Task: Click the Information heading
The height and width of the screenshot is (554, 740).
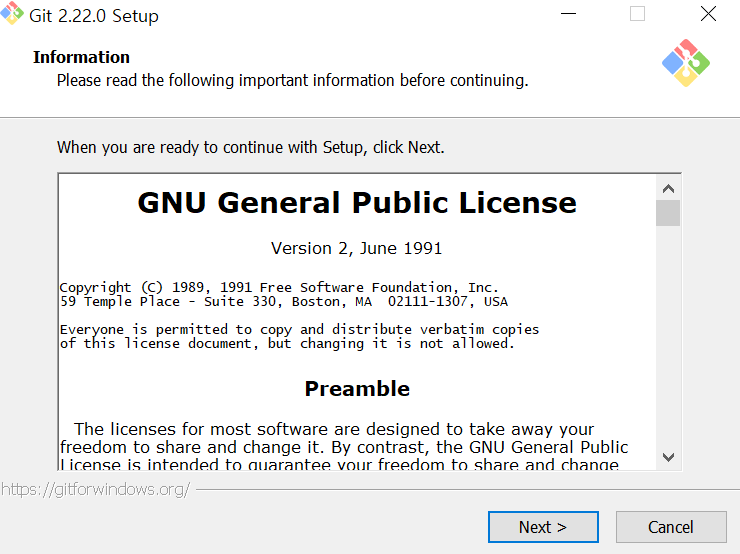Action: pyautogui.click(x=81, y=57)
